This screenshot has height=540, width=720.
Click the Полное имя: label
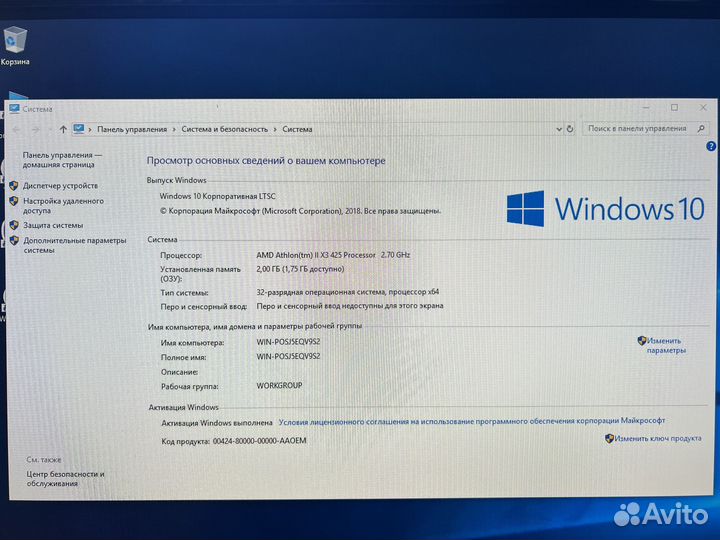point(183,357)
